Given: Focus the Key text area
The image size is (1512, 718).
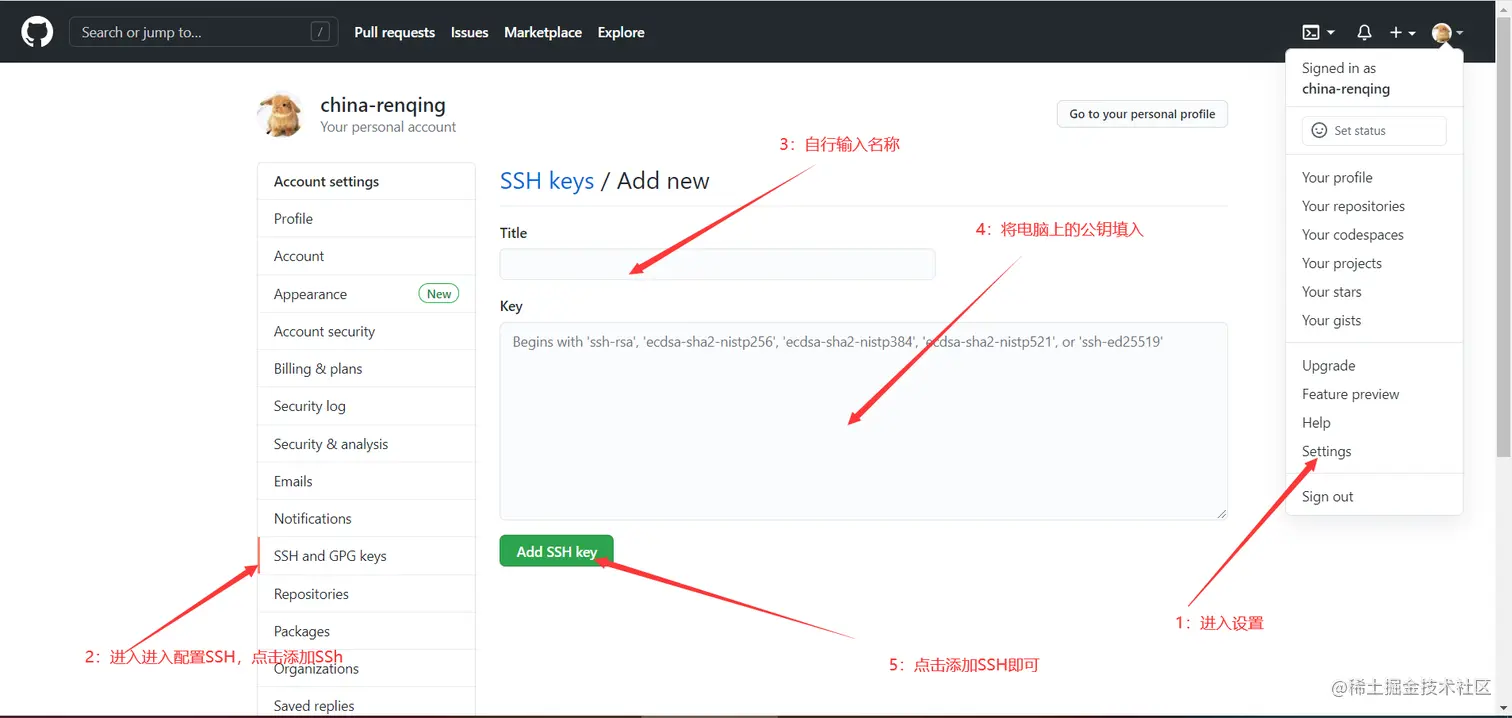Looking at the screenshot, I should pyautogui.click(x=863, y=420).
